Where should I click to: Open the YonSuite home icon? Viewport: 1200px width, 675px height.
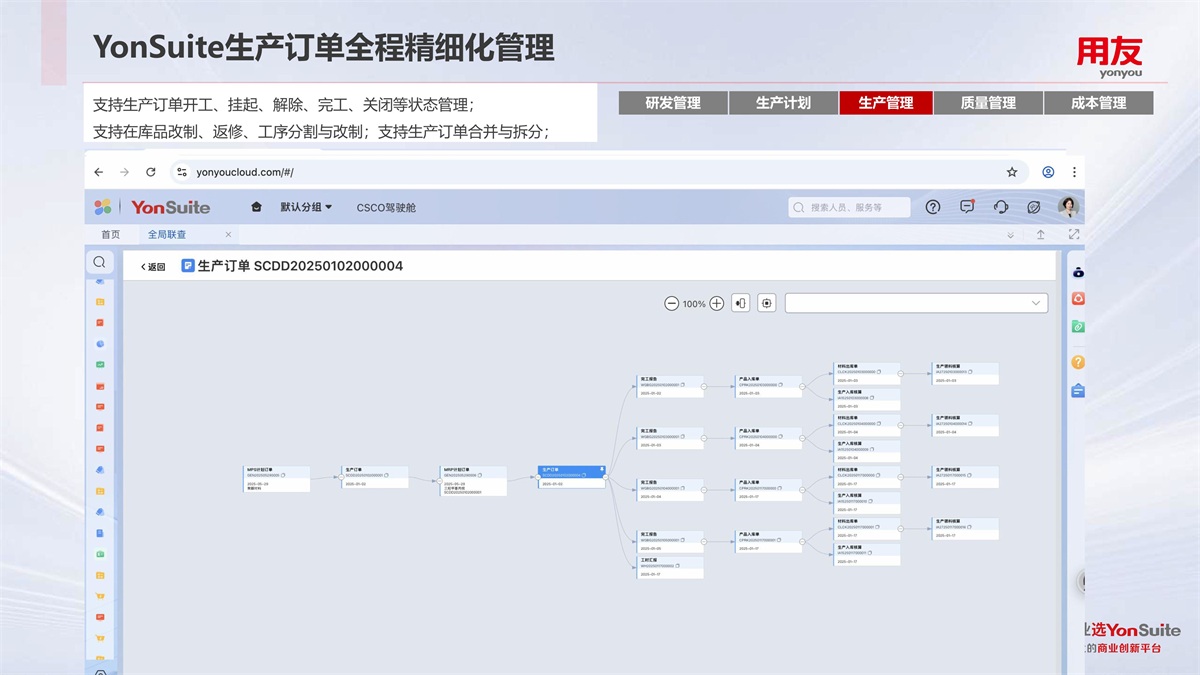click(256, 207)
